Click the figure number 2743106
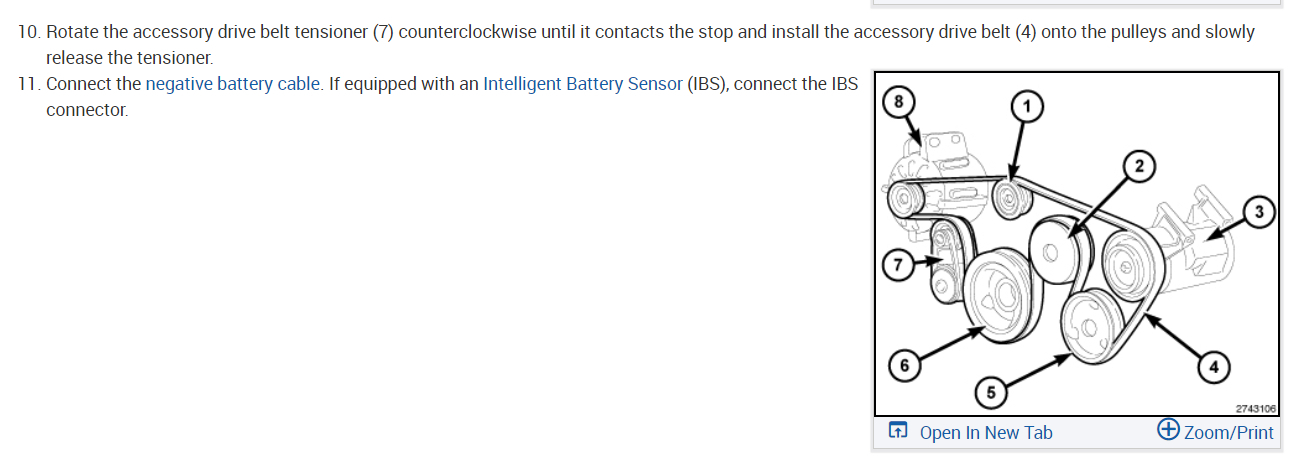The width and height of the screenshot is (1316, 474). [1253, 408]
